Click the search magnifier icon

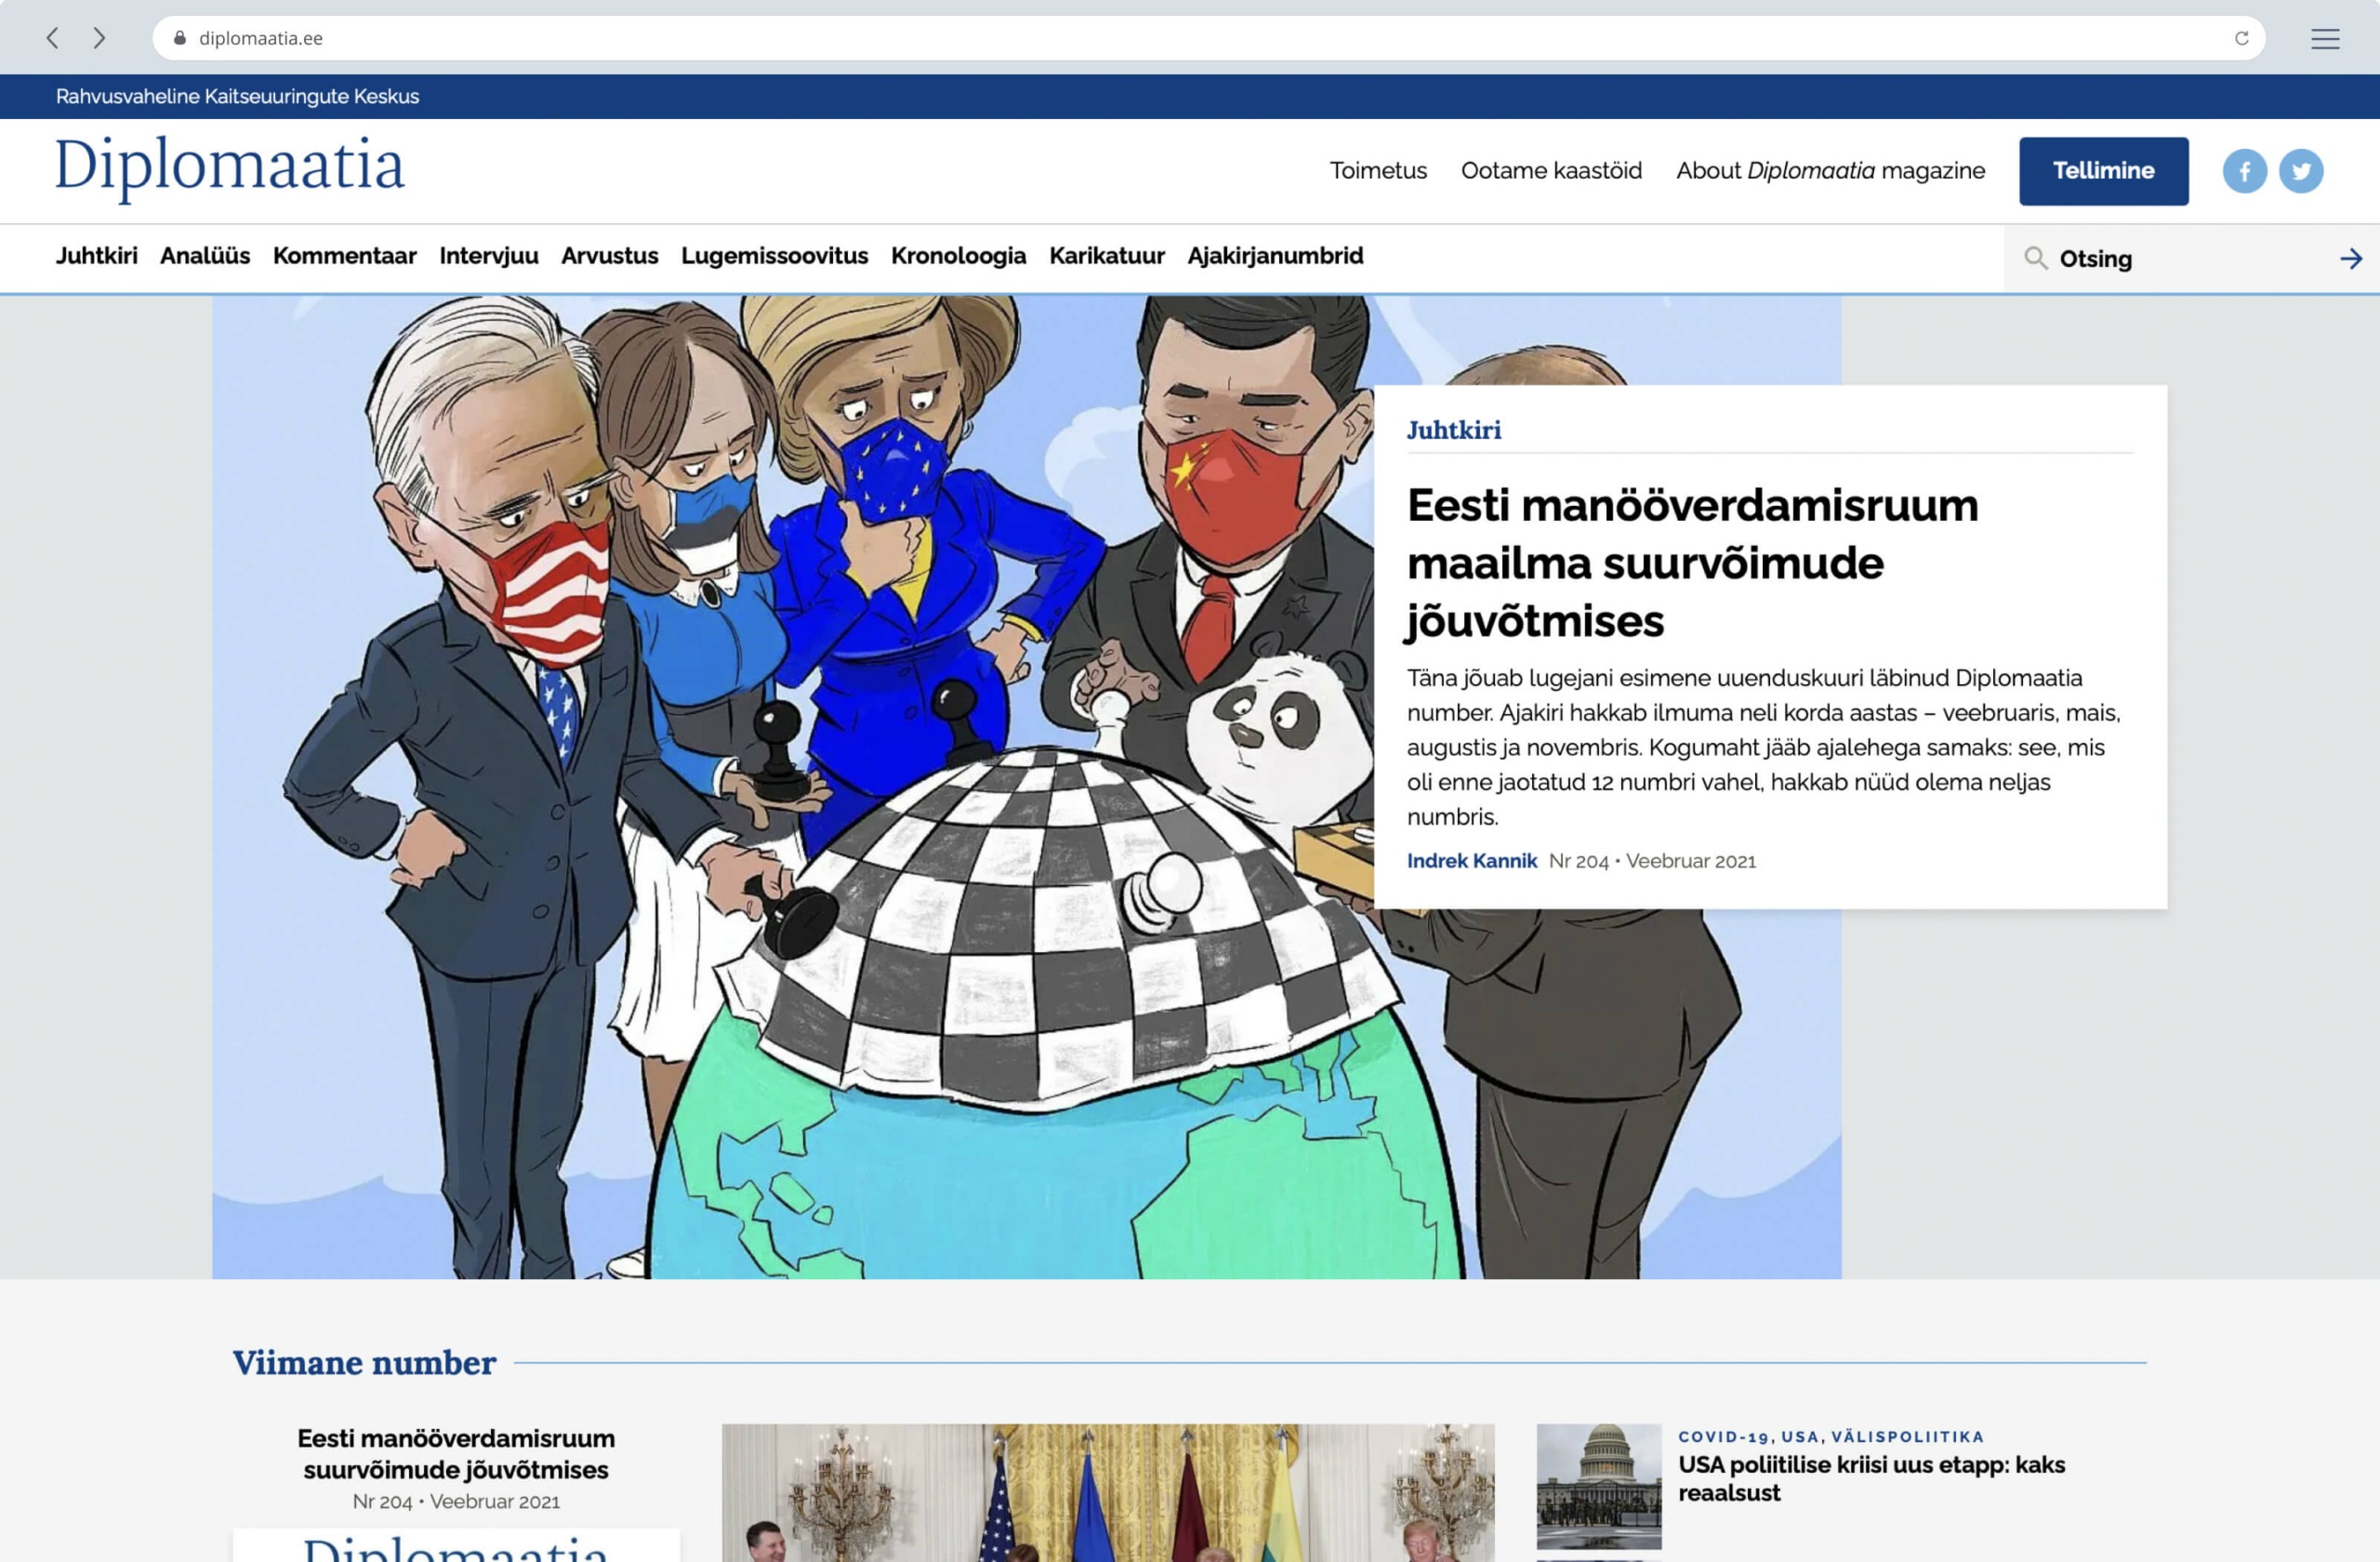[x=2037, y=258]
